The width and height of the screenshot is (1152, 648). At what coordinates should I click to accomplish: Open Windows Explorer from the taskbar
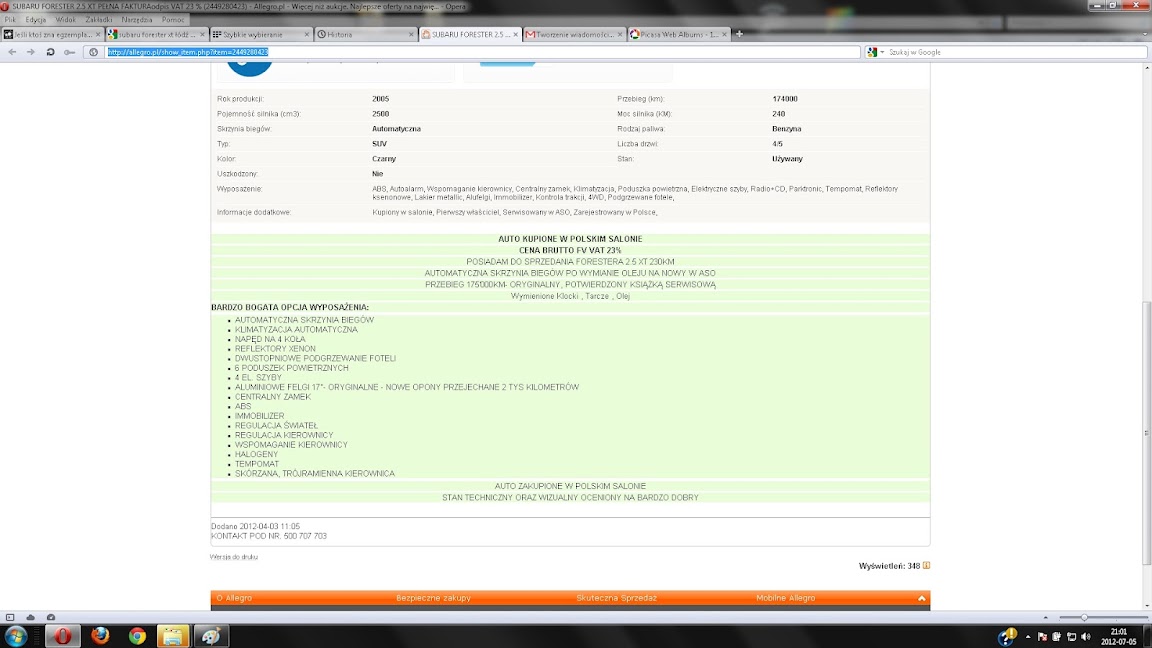click(173, 636)
